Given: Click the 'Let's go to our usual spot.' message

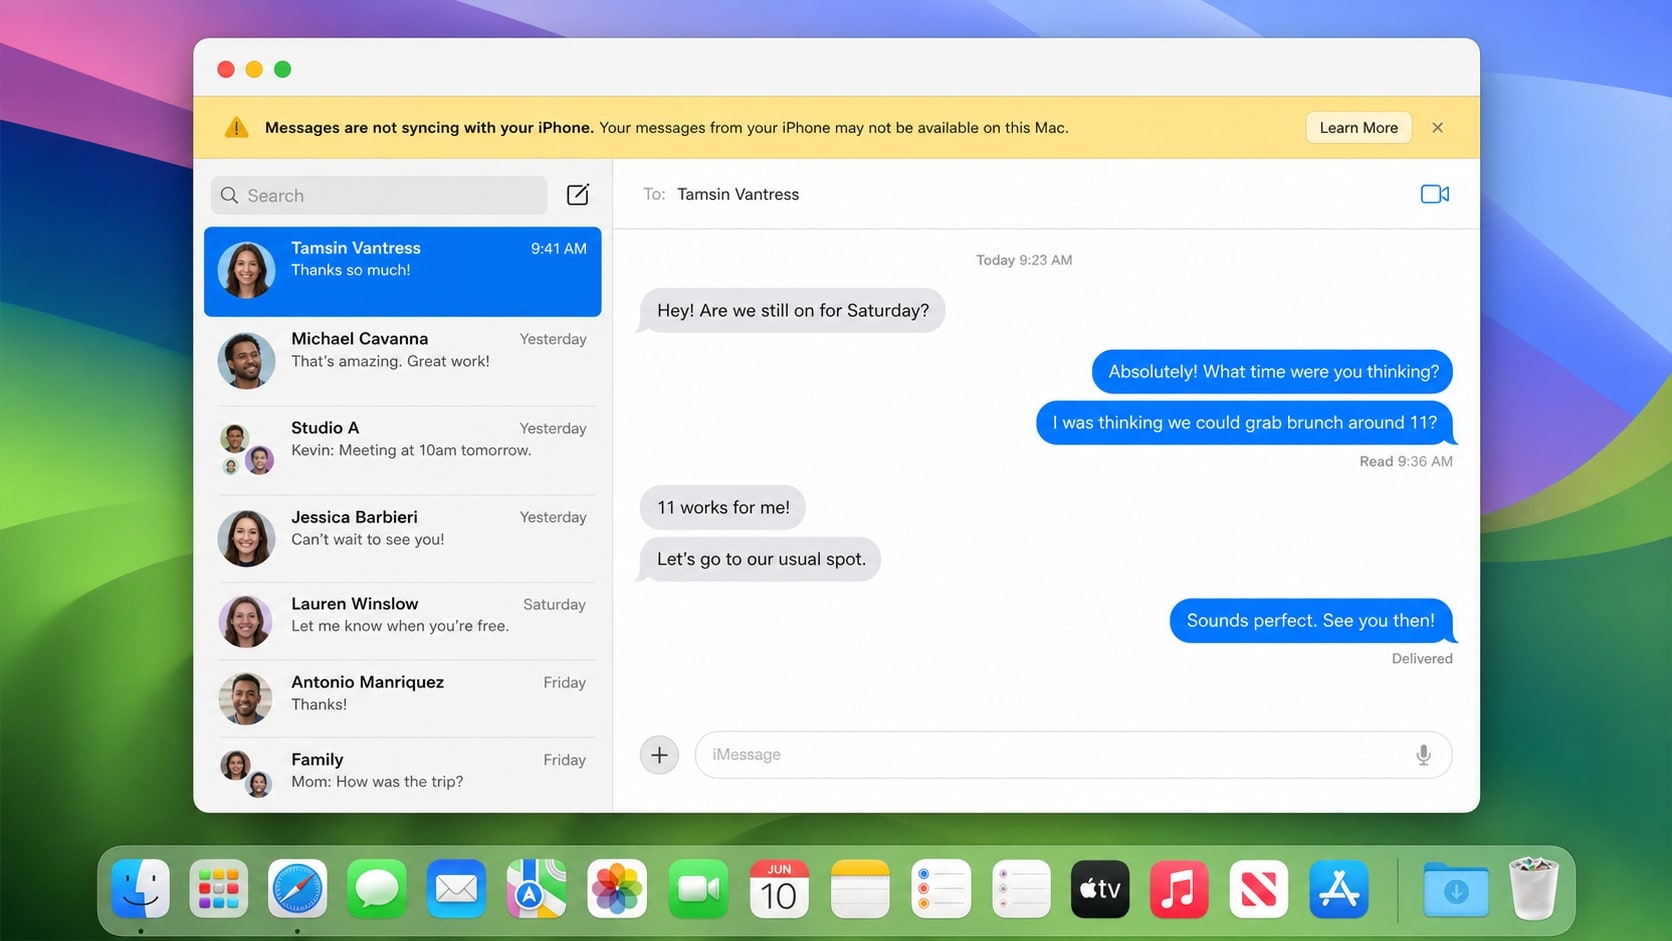Looking at the screenshot, I should pyautogui.click(x=760, y=559).
